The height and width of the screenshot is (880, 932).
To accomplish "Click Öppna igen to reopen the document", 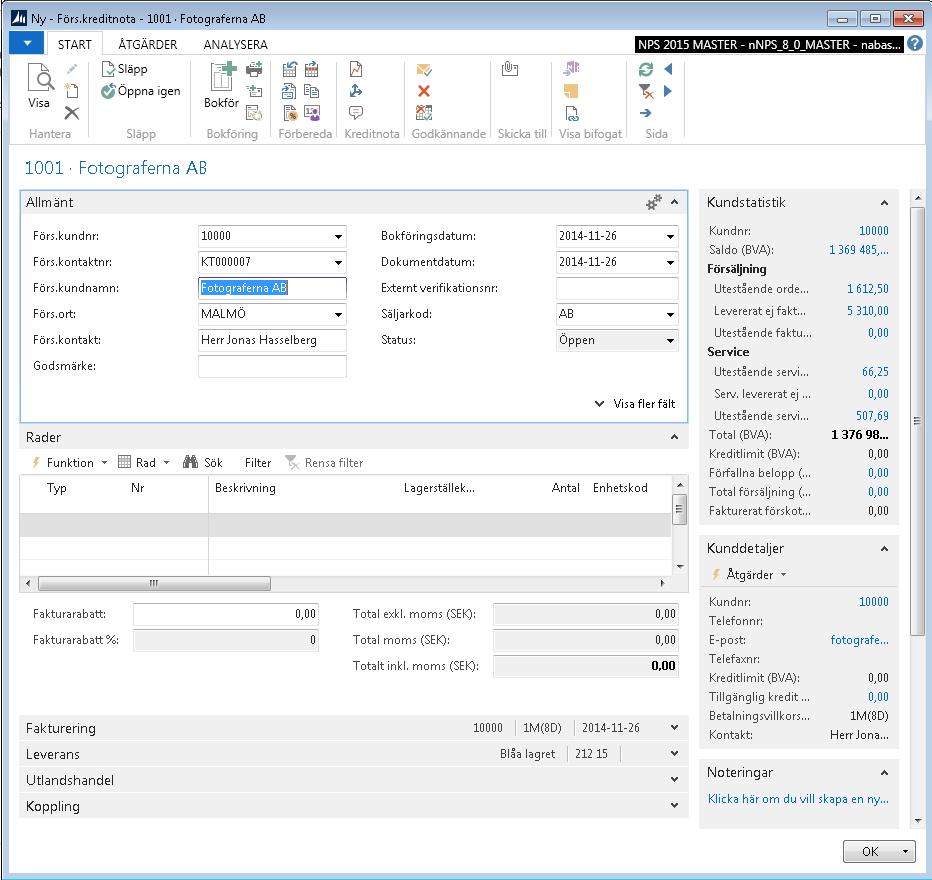I will (x=141, y=91).
